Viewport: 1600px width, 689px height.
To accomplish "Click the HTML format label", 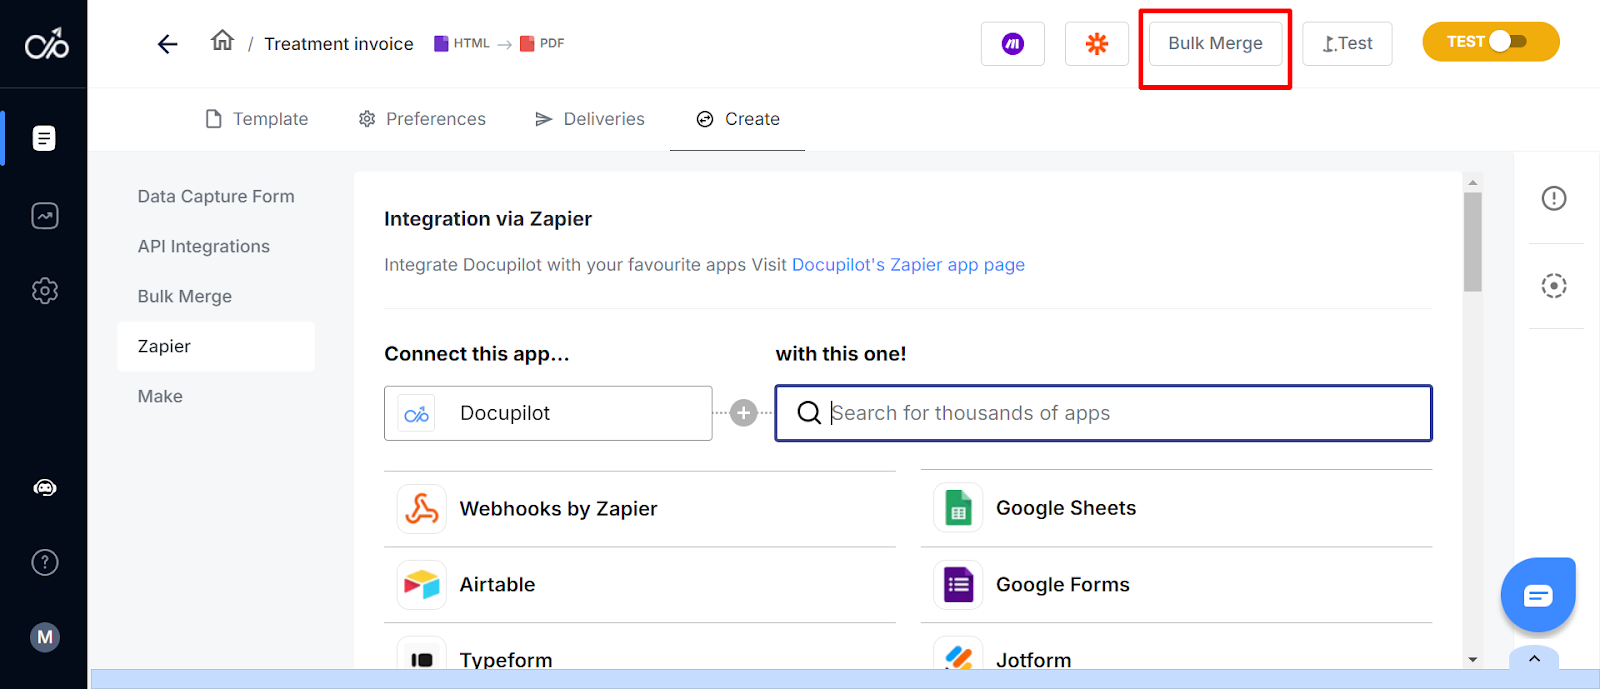I will tap(462, 43).
